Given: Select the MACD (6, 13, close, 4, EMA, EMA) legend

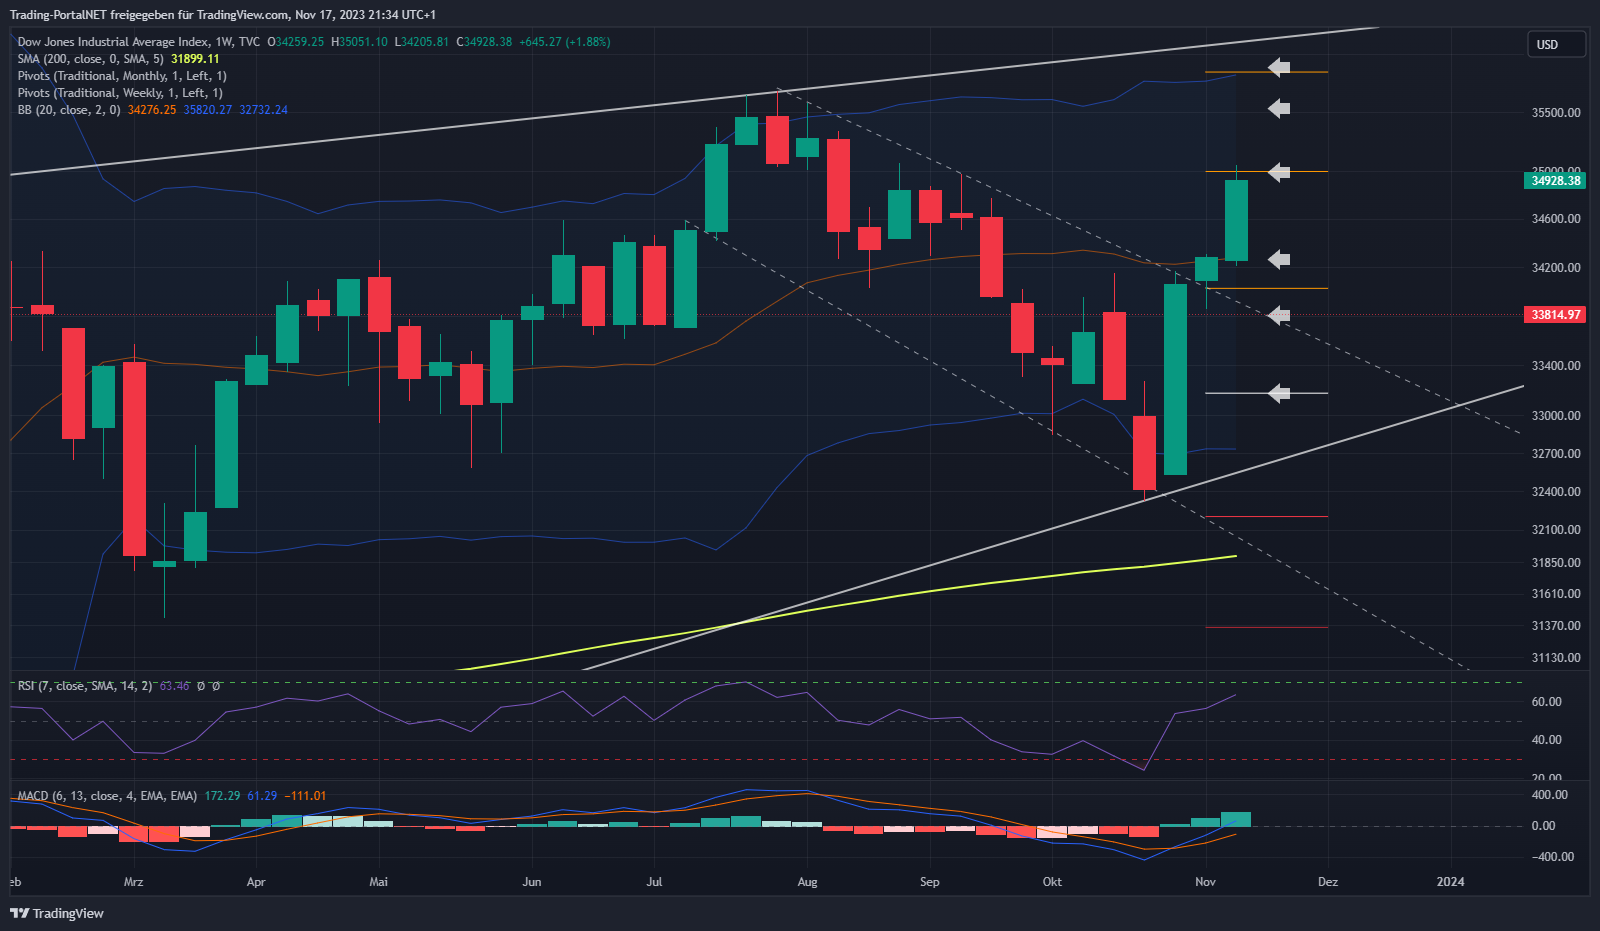Looking at the screenshot, I should (x=107, y=796).
